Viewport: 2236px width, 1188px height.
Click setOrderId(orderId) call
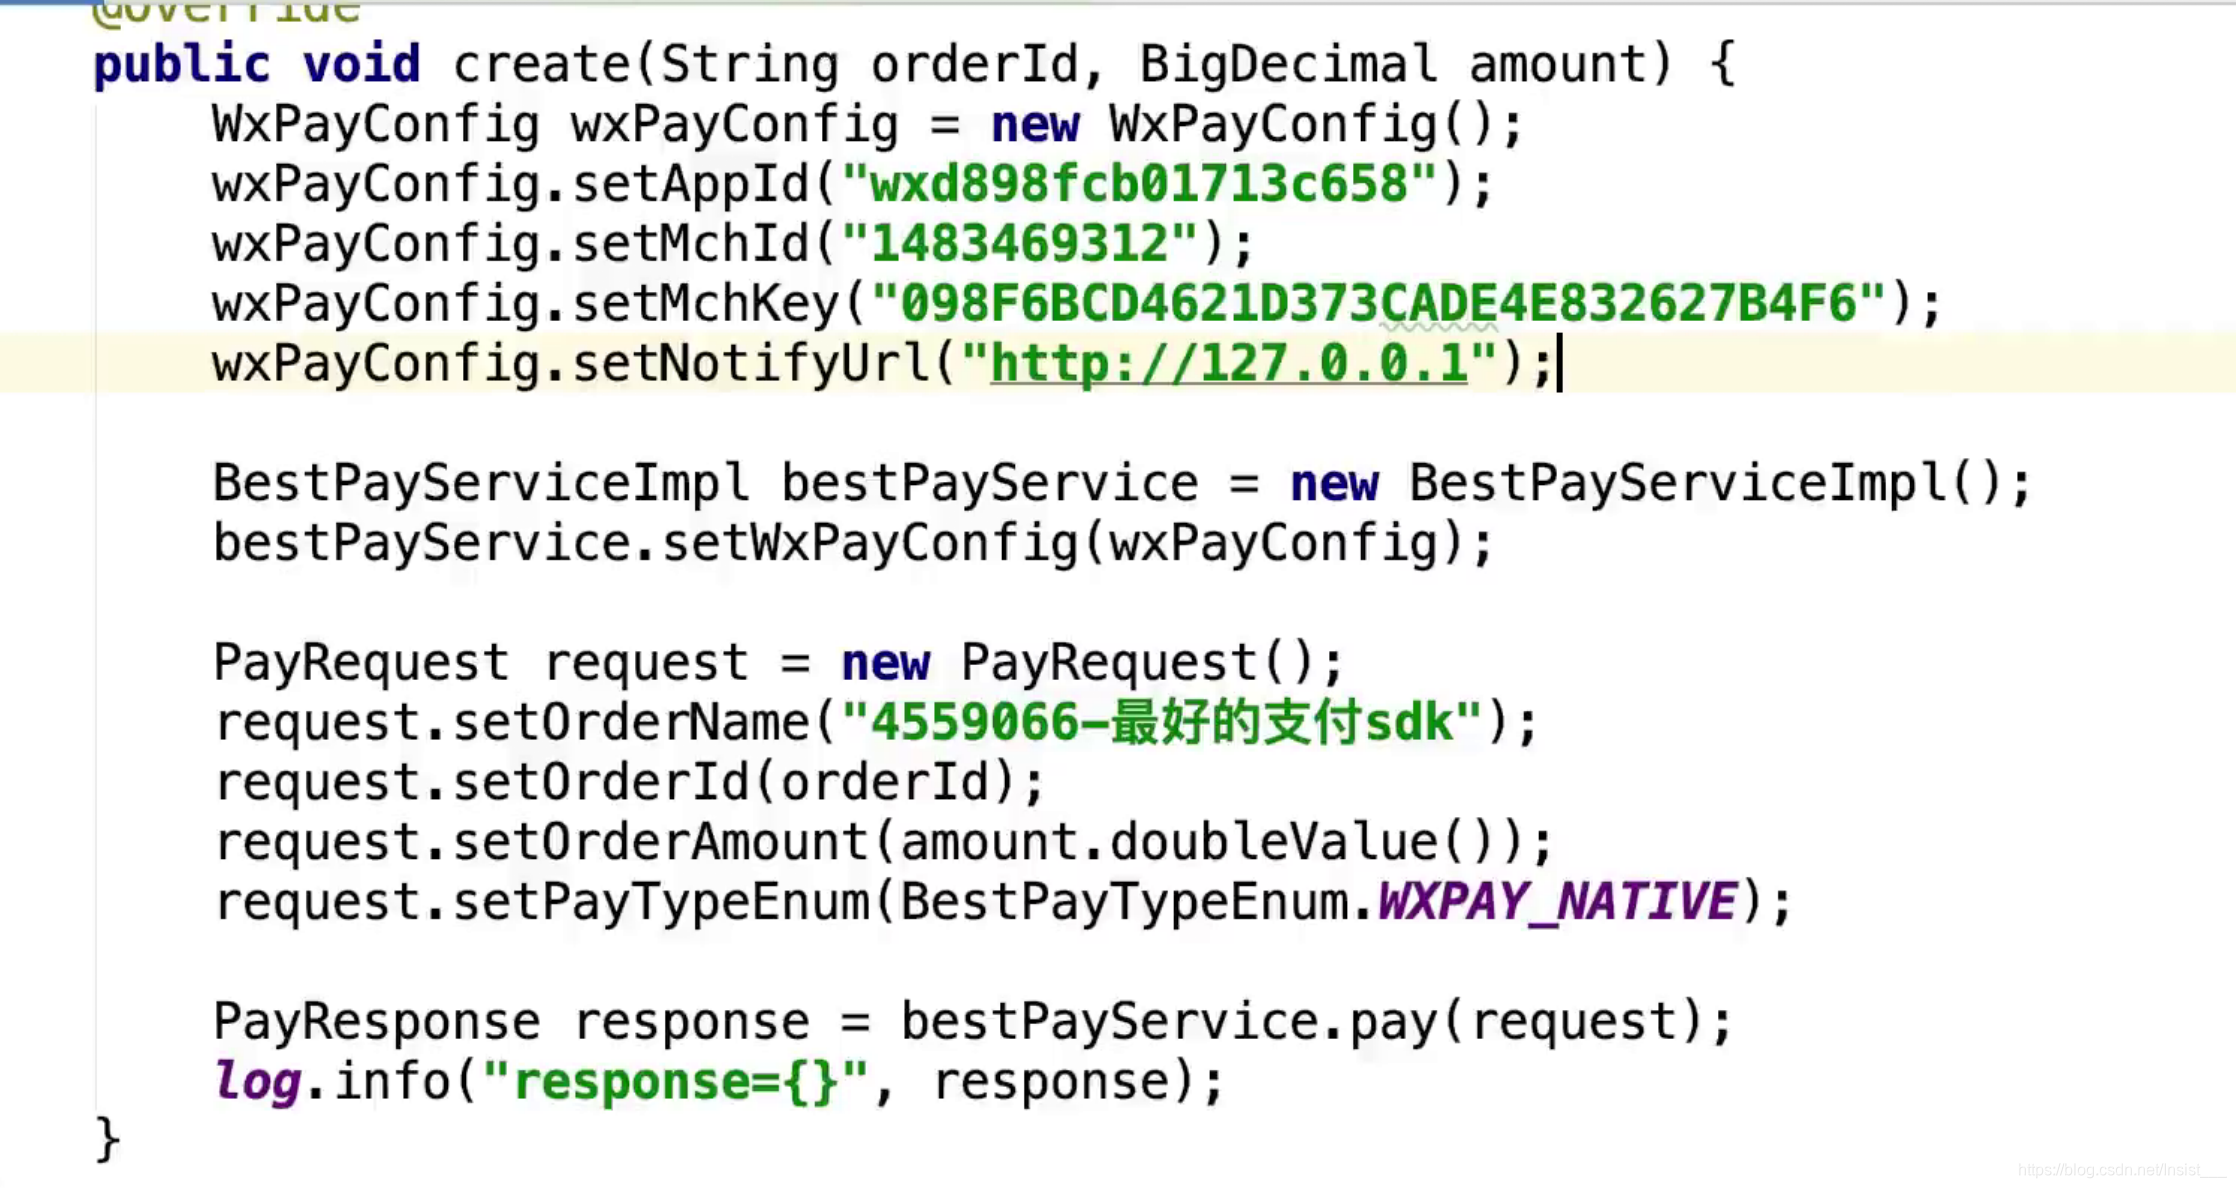pos(736,783)
